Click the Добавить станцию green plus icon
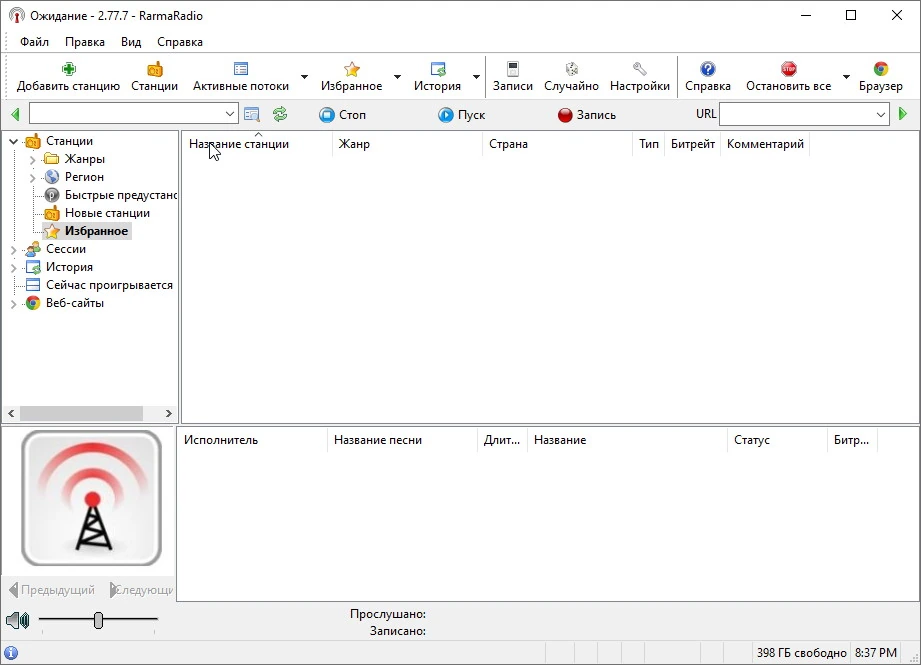921x665 pixels. point(68,69)
